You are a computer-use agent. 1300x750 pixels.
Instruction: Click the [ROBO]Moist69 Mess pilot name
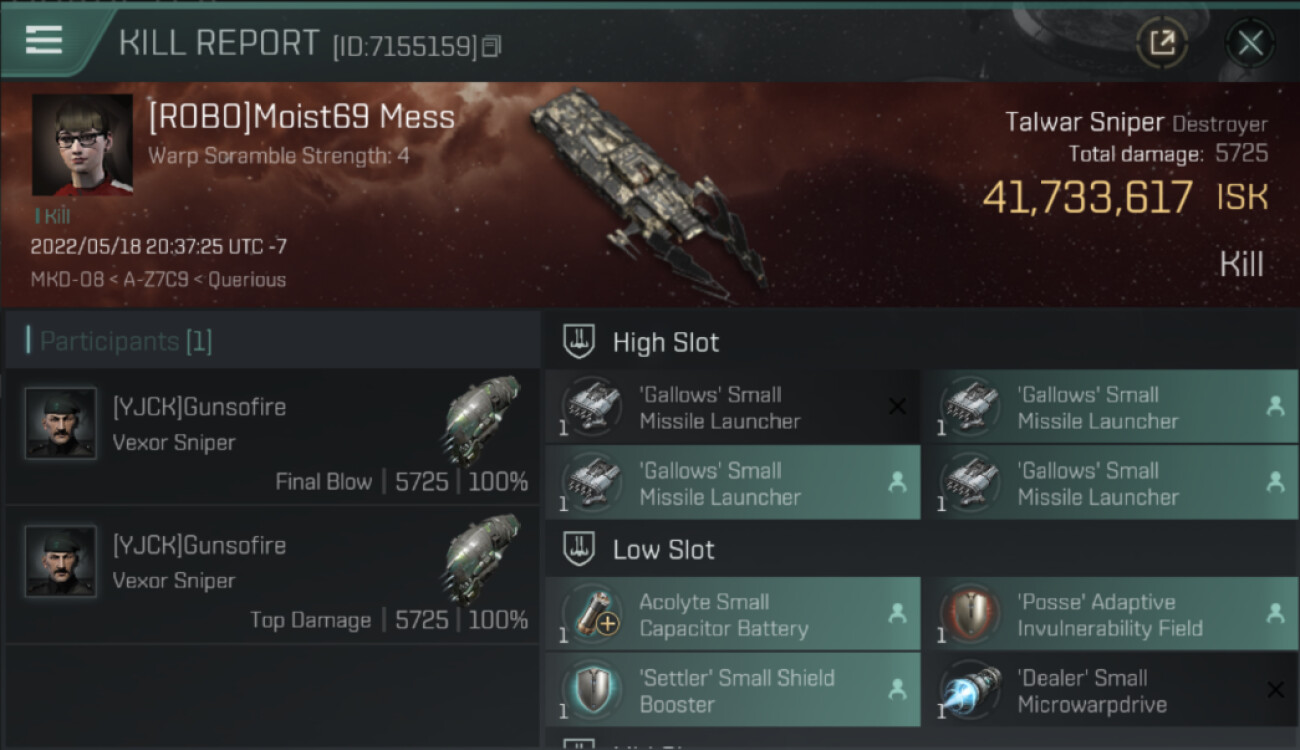pyautogui.click(x=301, y=118)
